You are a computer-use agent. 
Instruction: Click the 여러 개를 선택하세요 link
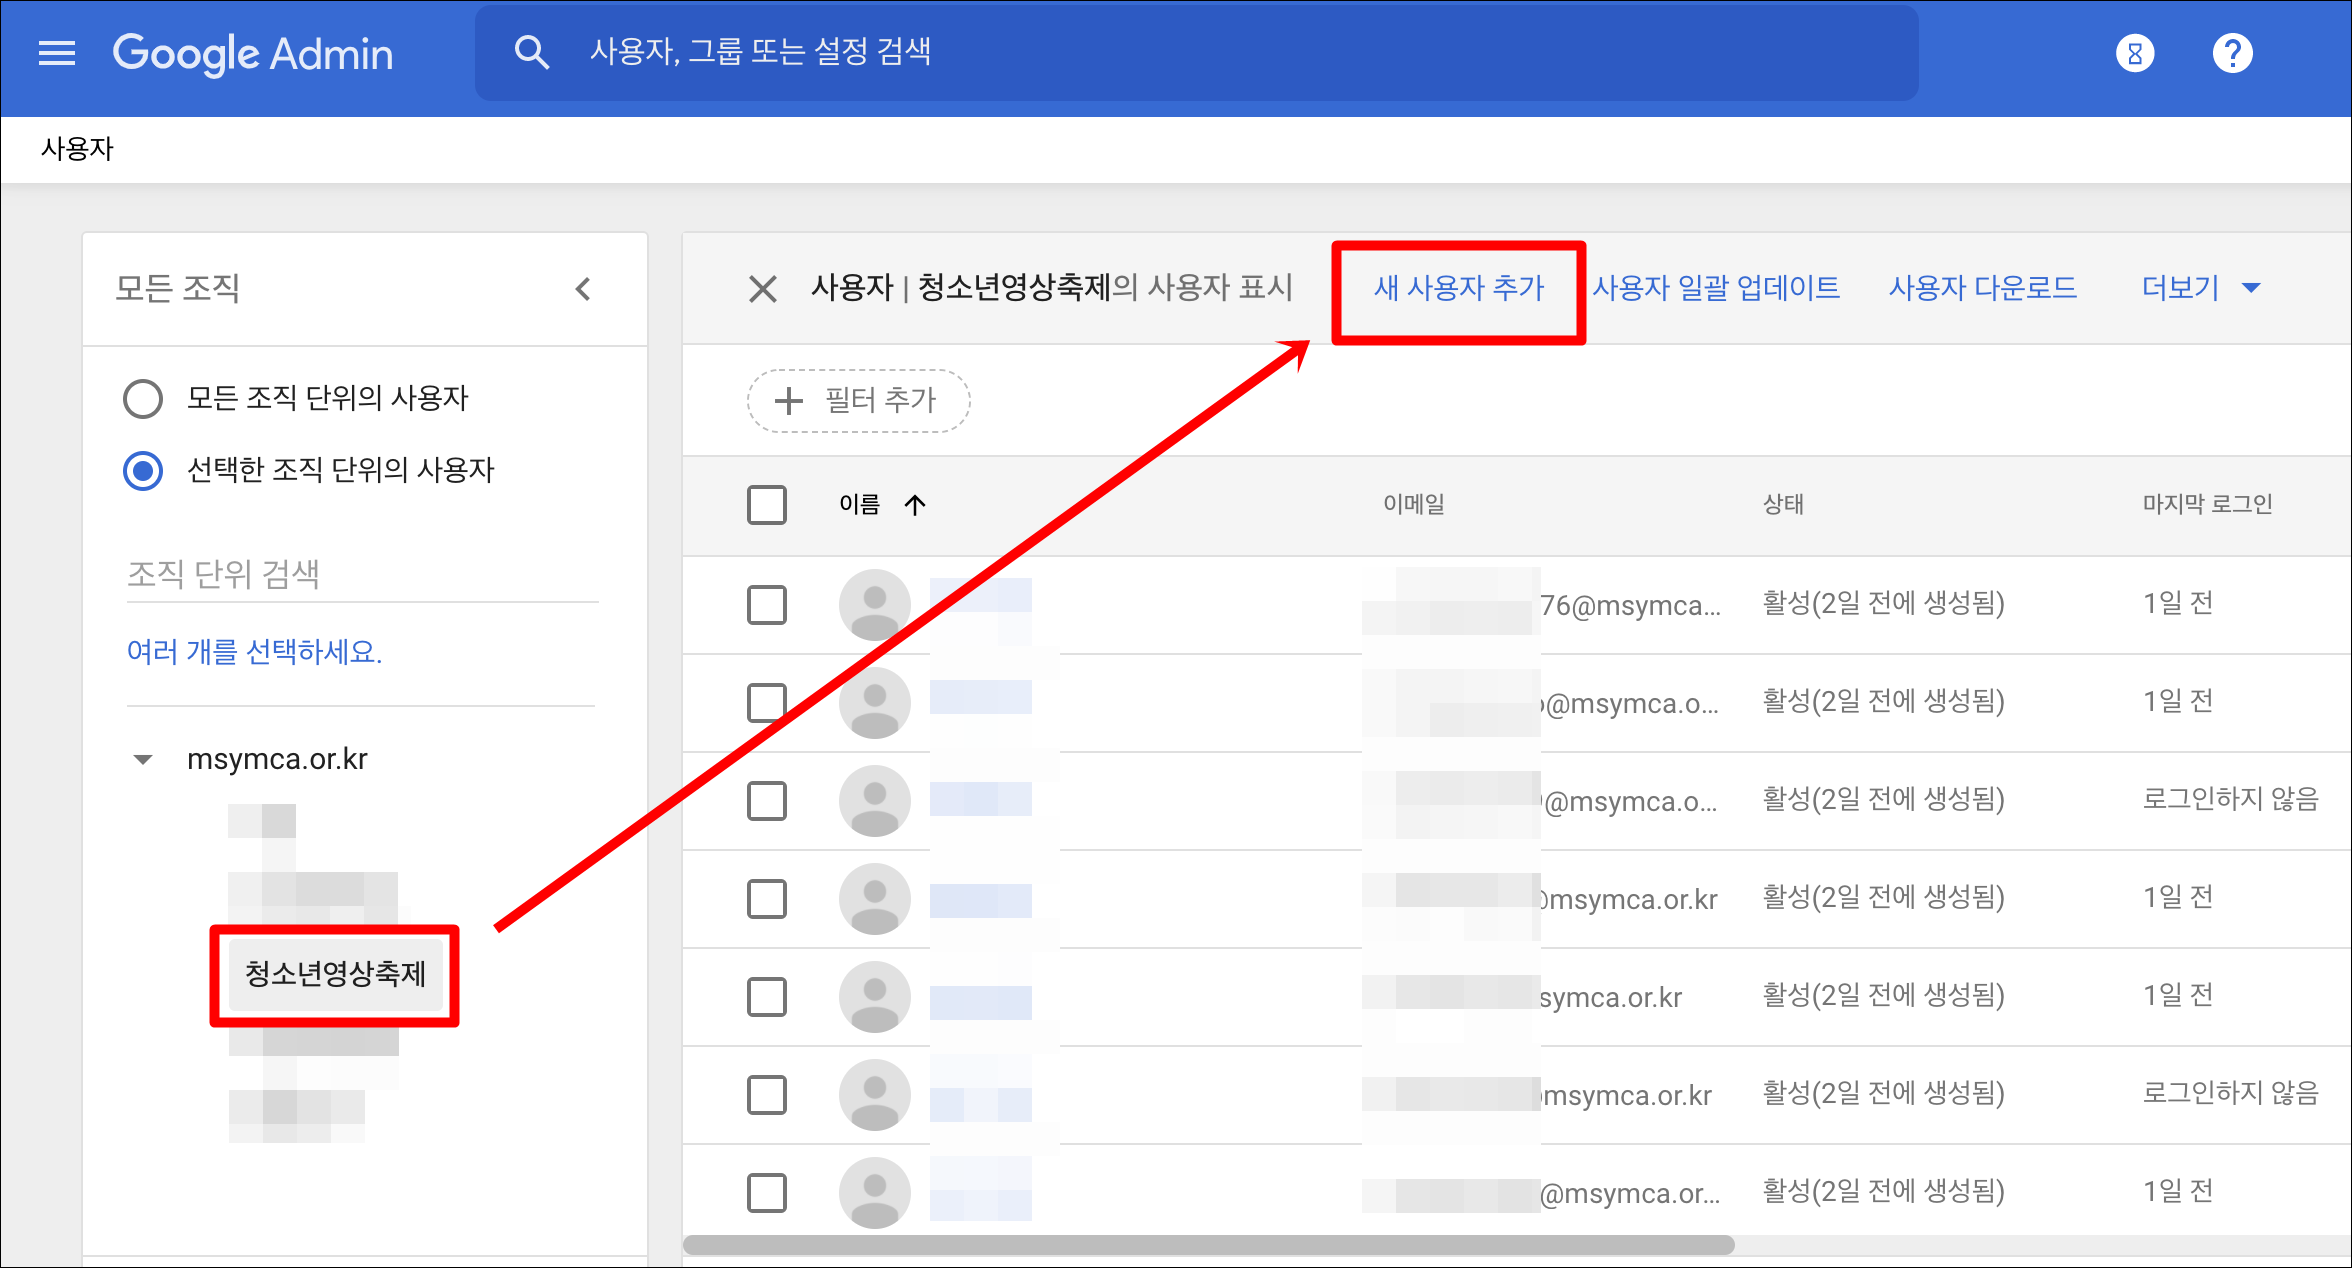tap(254, 652)
